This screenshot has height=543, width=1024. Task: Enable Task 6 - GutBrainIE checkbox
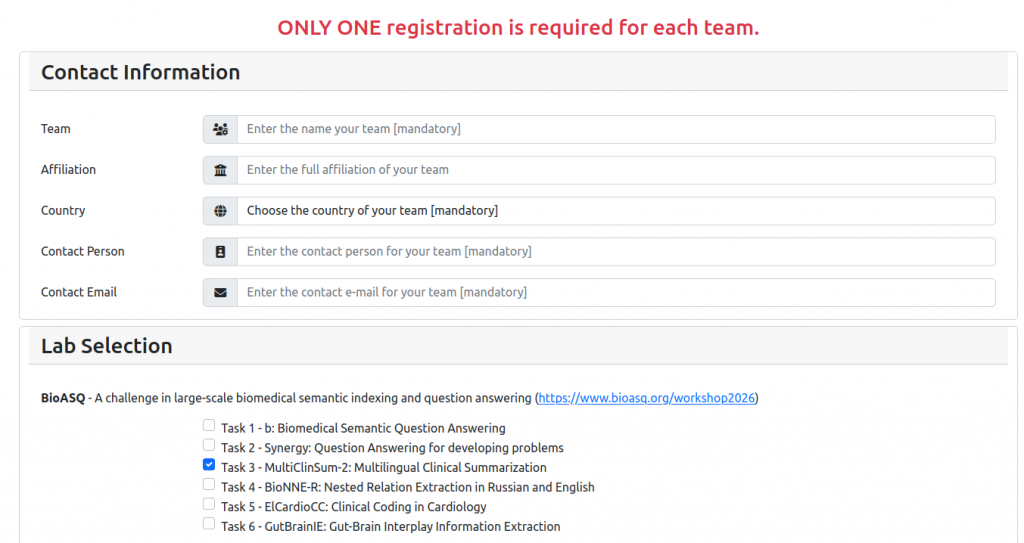[209, 524]
